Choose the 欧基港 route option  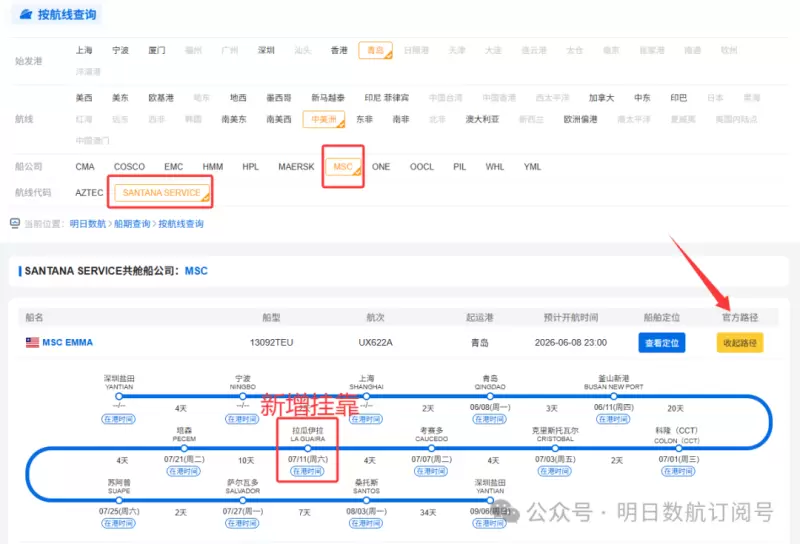coord(161,97)
